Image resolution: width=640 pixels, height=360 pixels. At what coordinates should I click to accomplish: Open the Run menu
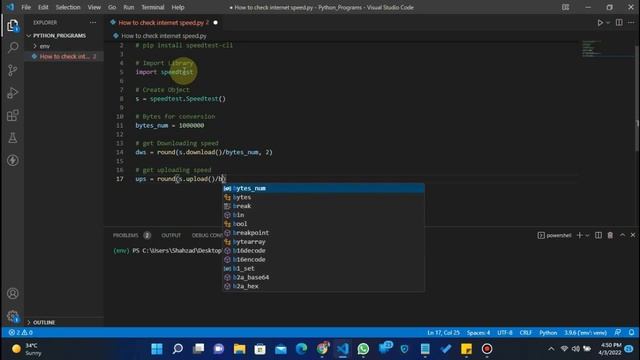point(129,7)
